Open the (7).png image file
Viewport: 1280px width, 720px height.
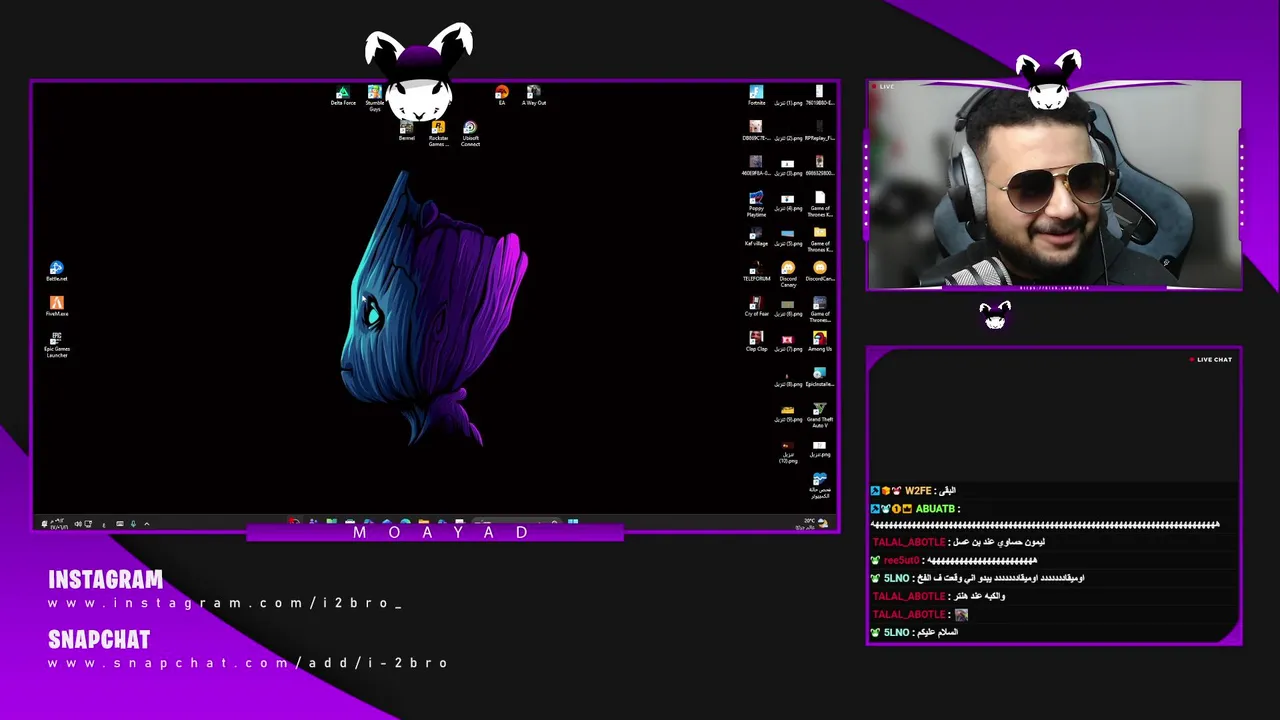pyautogui.click(x=788, y=342)
